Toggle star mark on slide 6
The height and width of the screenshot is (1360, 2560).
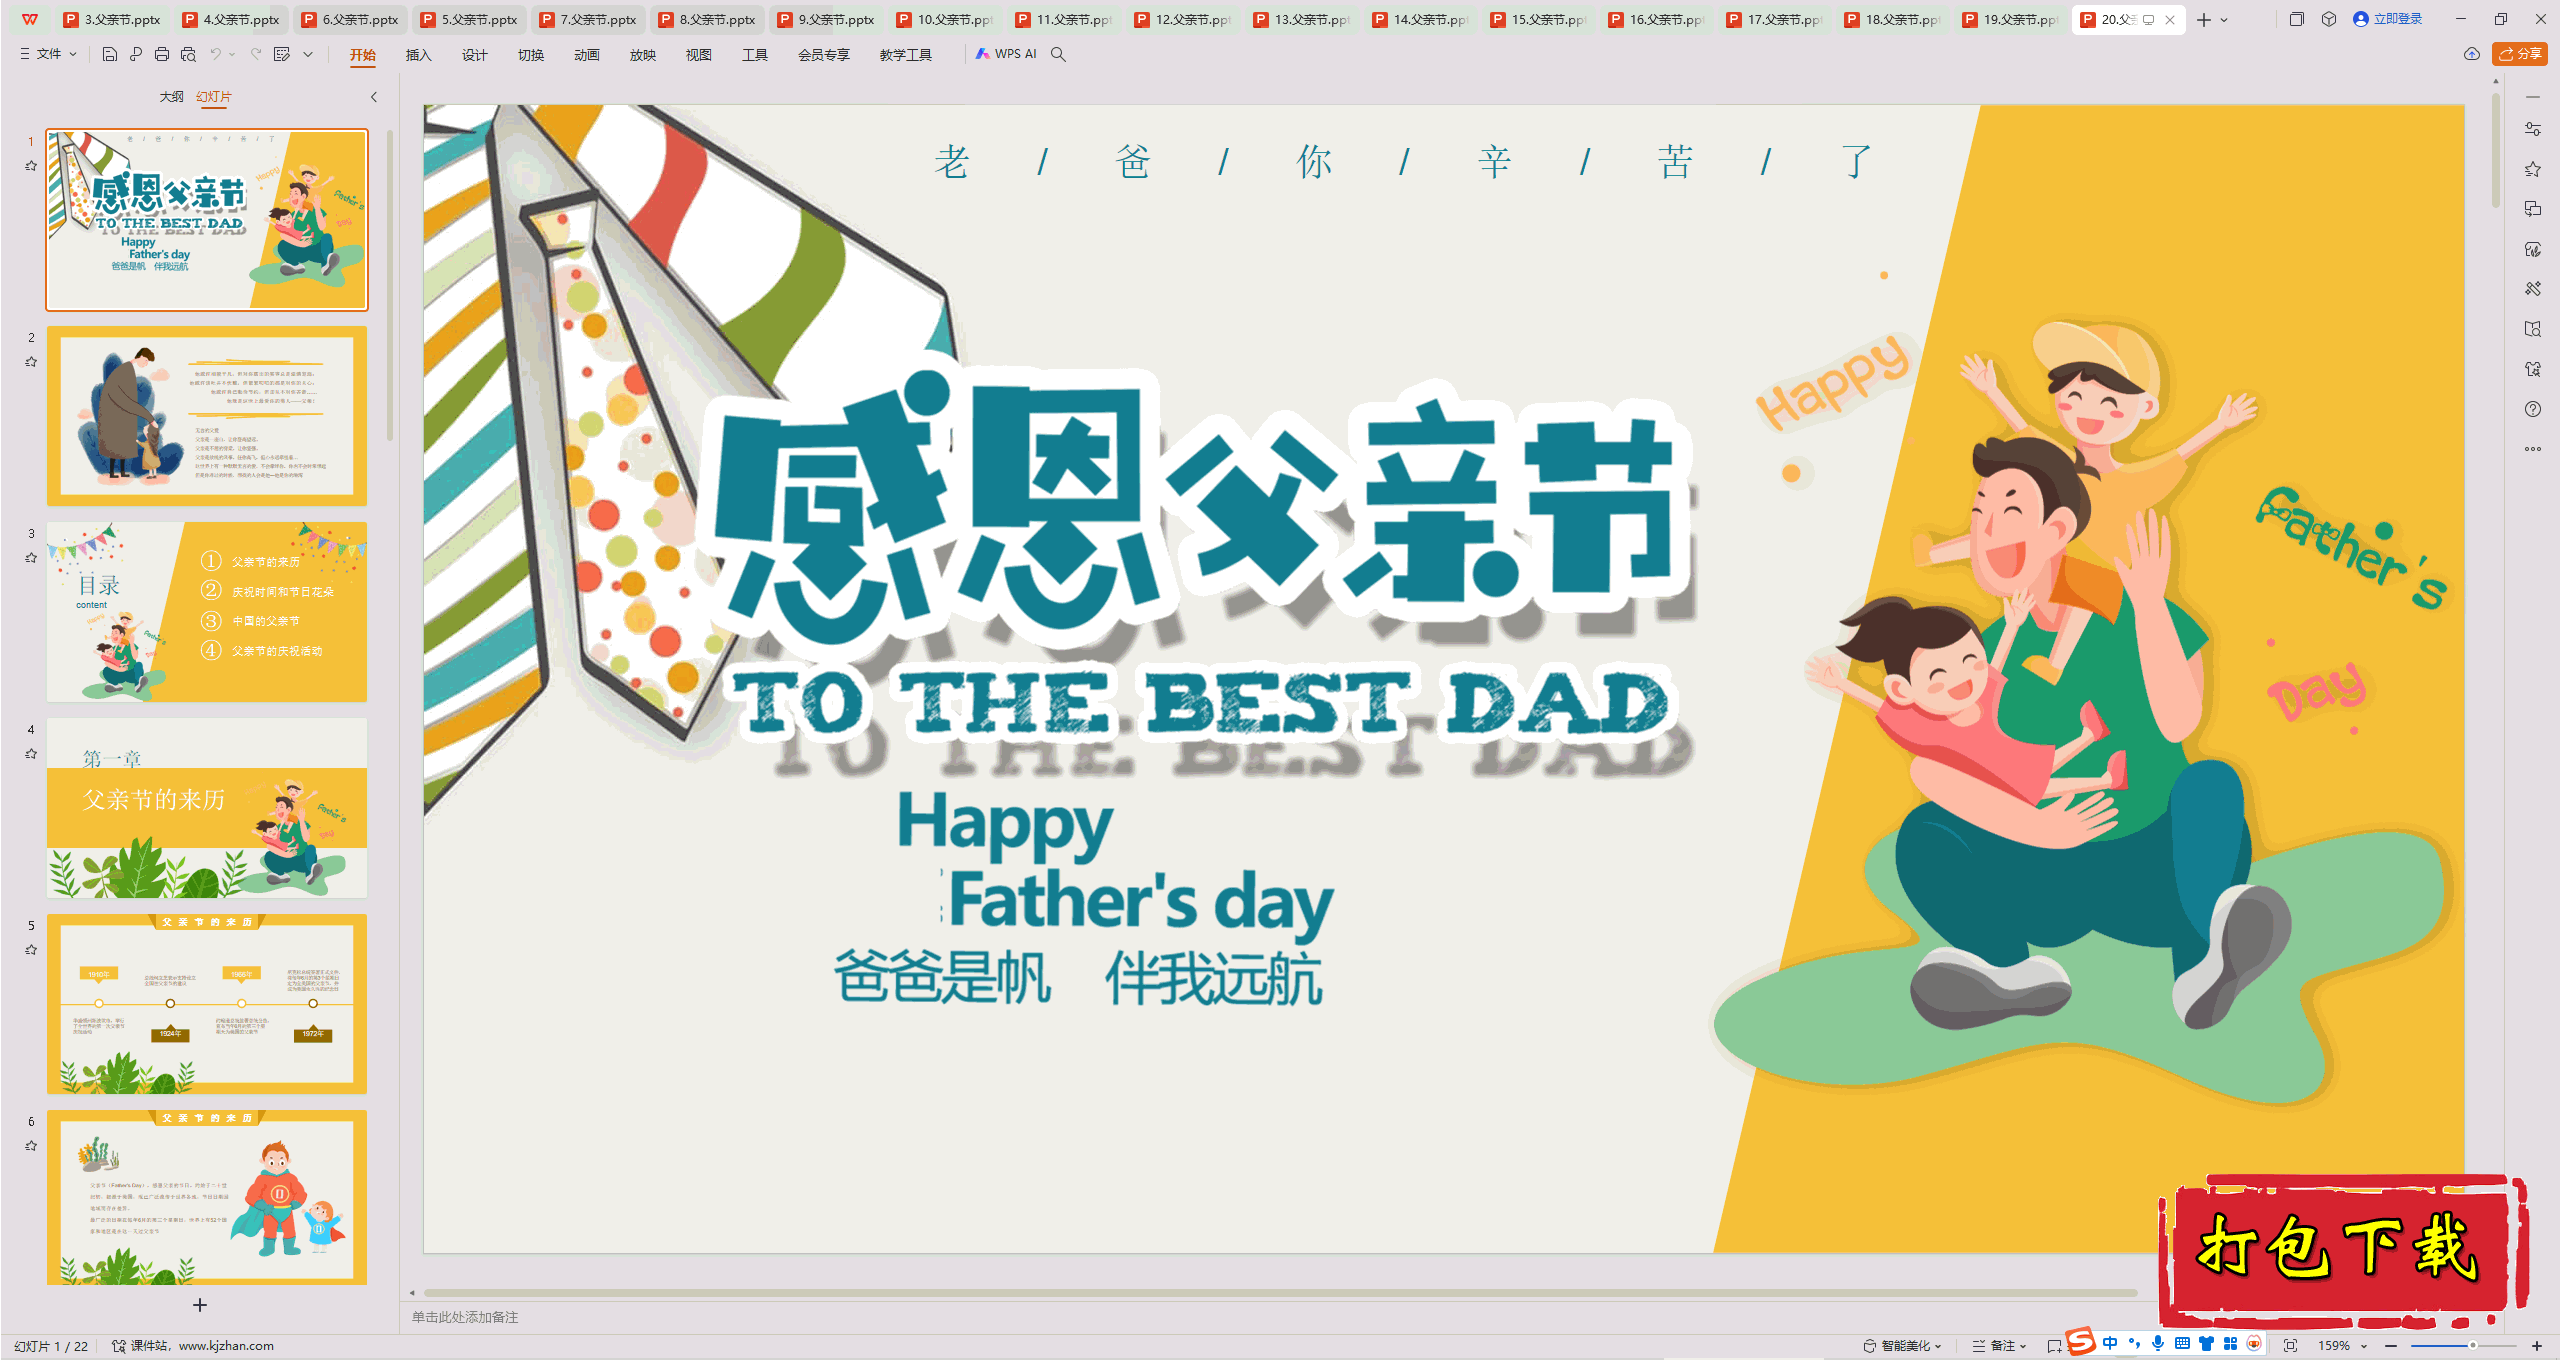coord(31,1146)
